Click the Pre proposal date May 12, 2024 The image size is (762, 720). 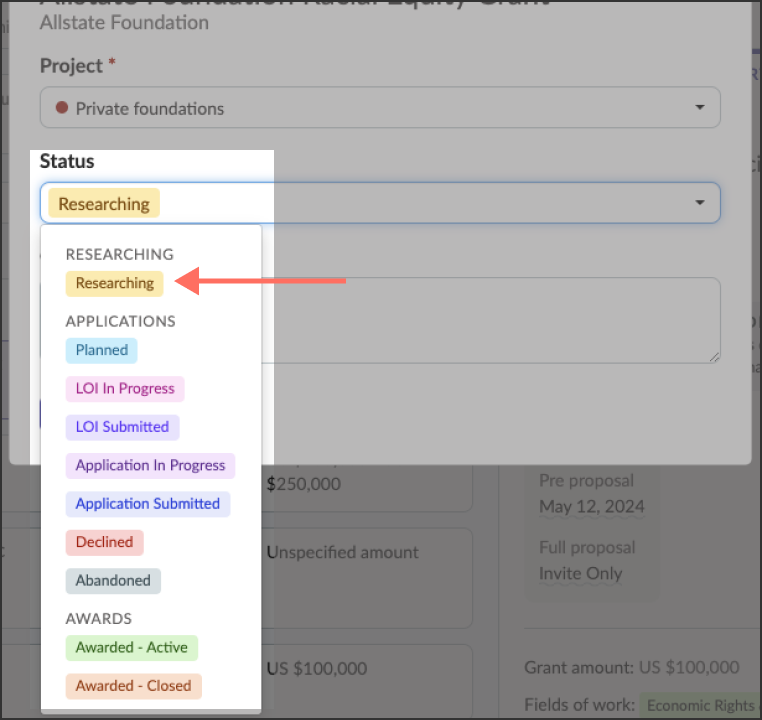click(592, 506)
